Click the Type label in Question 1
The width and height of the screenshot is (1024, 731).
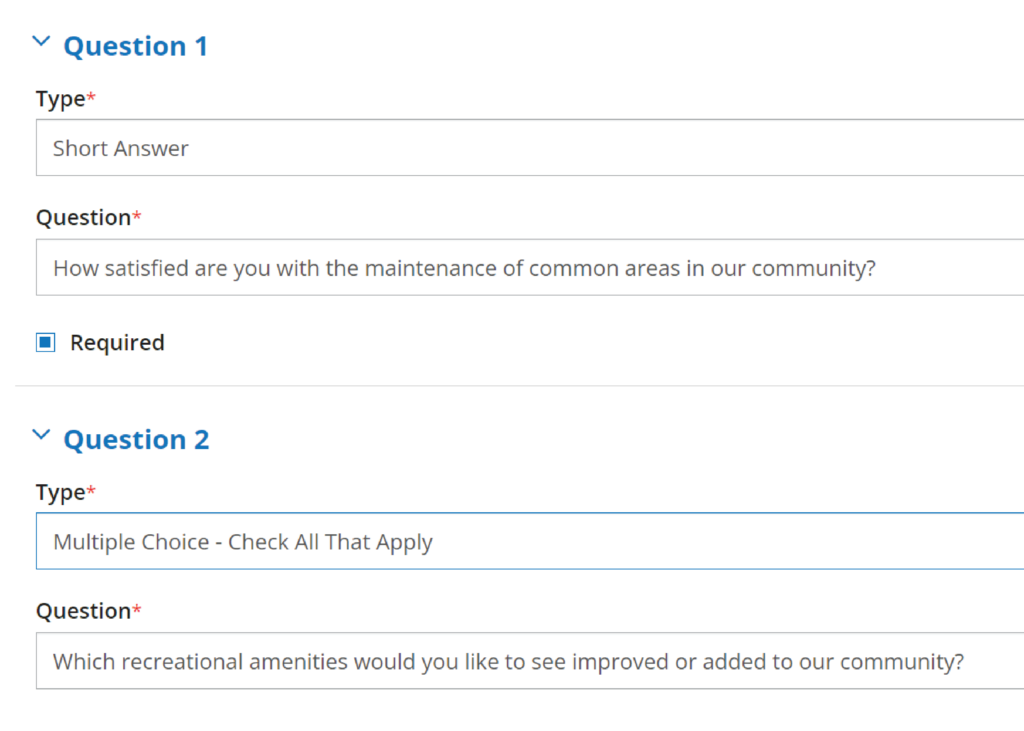coord(61,99)
